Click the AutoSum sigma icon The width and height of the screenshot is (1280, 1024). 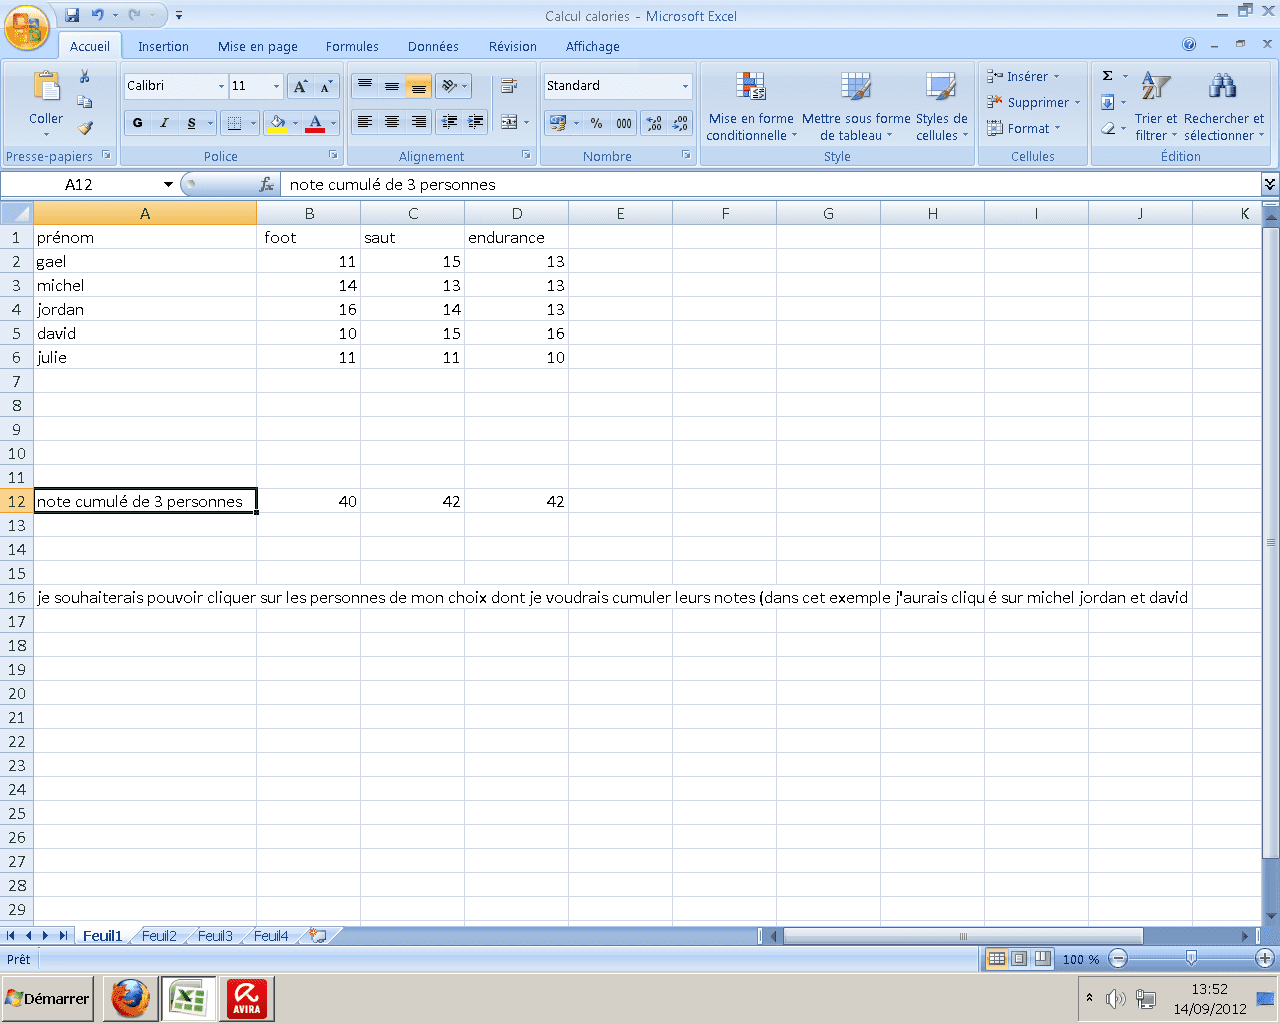tap(1108, 76)
